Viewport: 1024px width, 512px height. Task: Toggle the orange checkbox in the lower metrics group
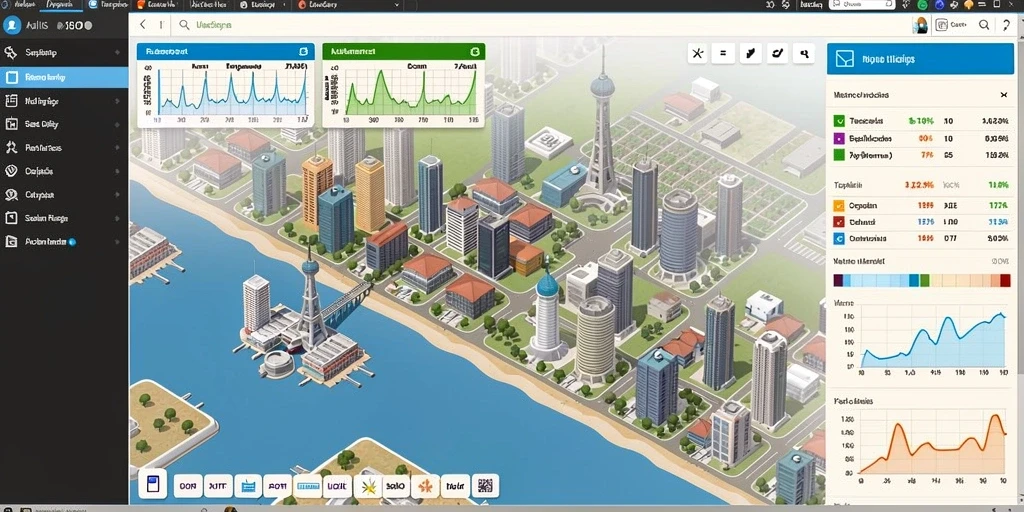click(840, 205)
